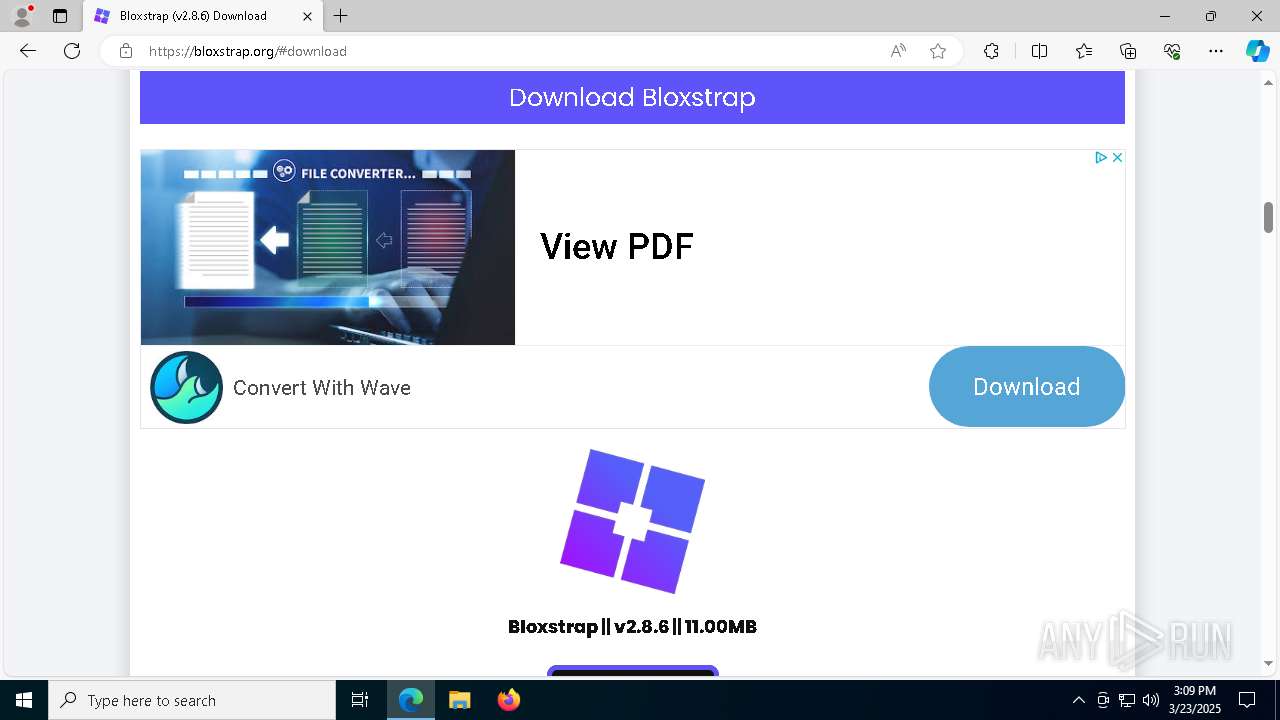Image resolution: width=1280 pixels, height=720 pixels.
Task: Open Collections panel
Action: click(1128, 51)
